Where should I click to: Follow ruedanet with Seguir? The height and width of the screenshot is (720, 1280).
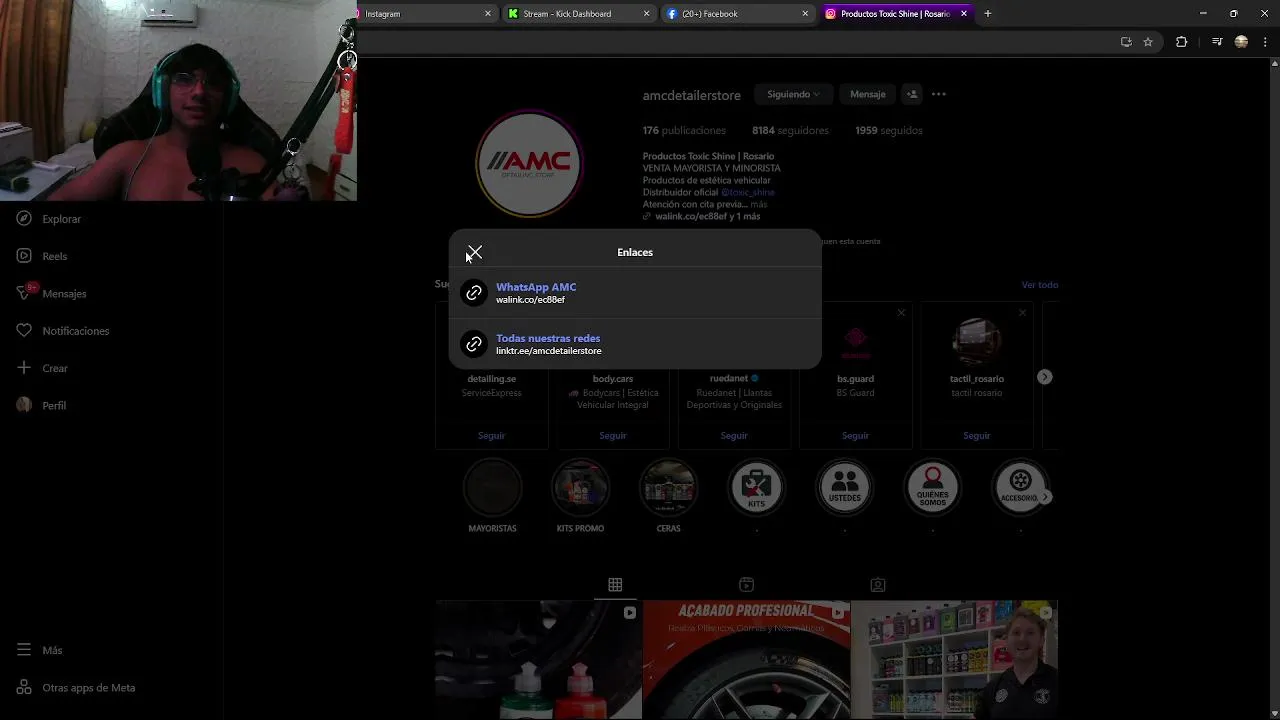tap(734, 436)
